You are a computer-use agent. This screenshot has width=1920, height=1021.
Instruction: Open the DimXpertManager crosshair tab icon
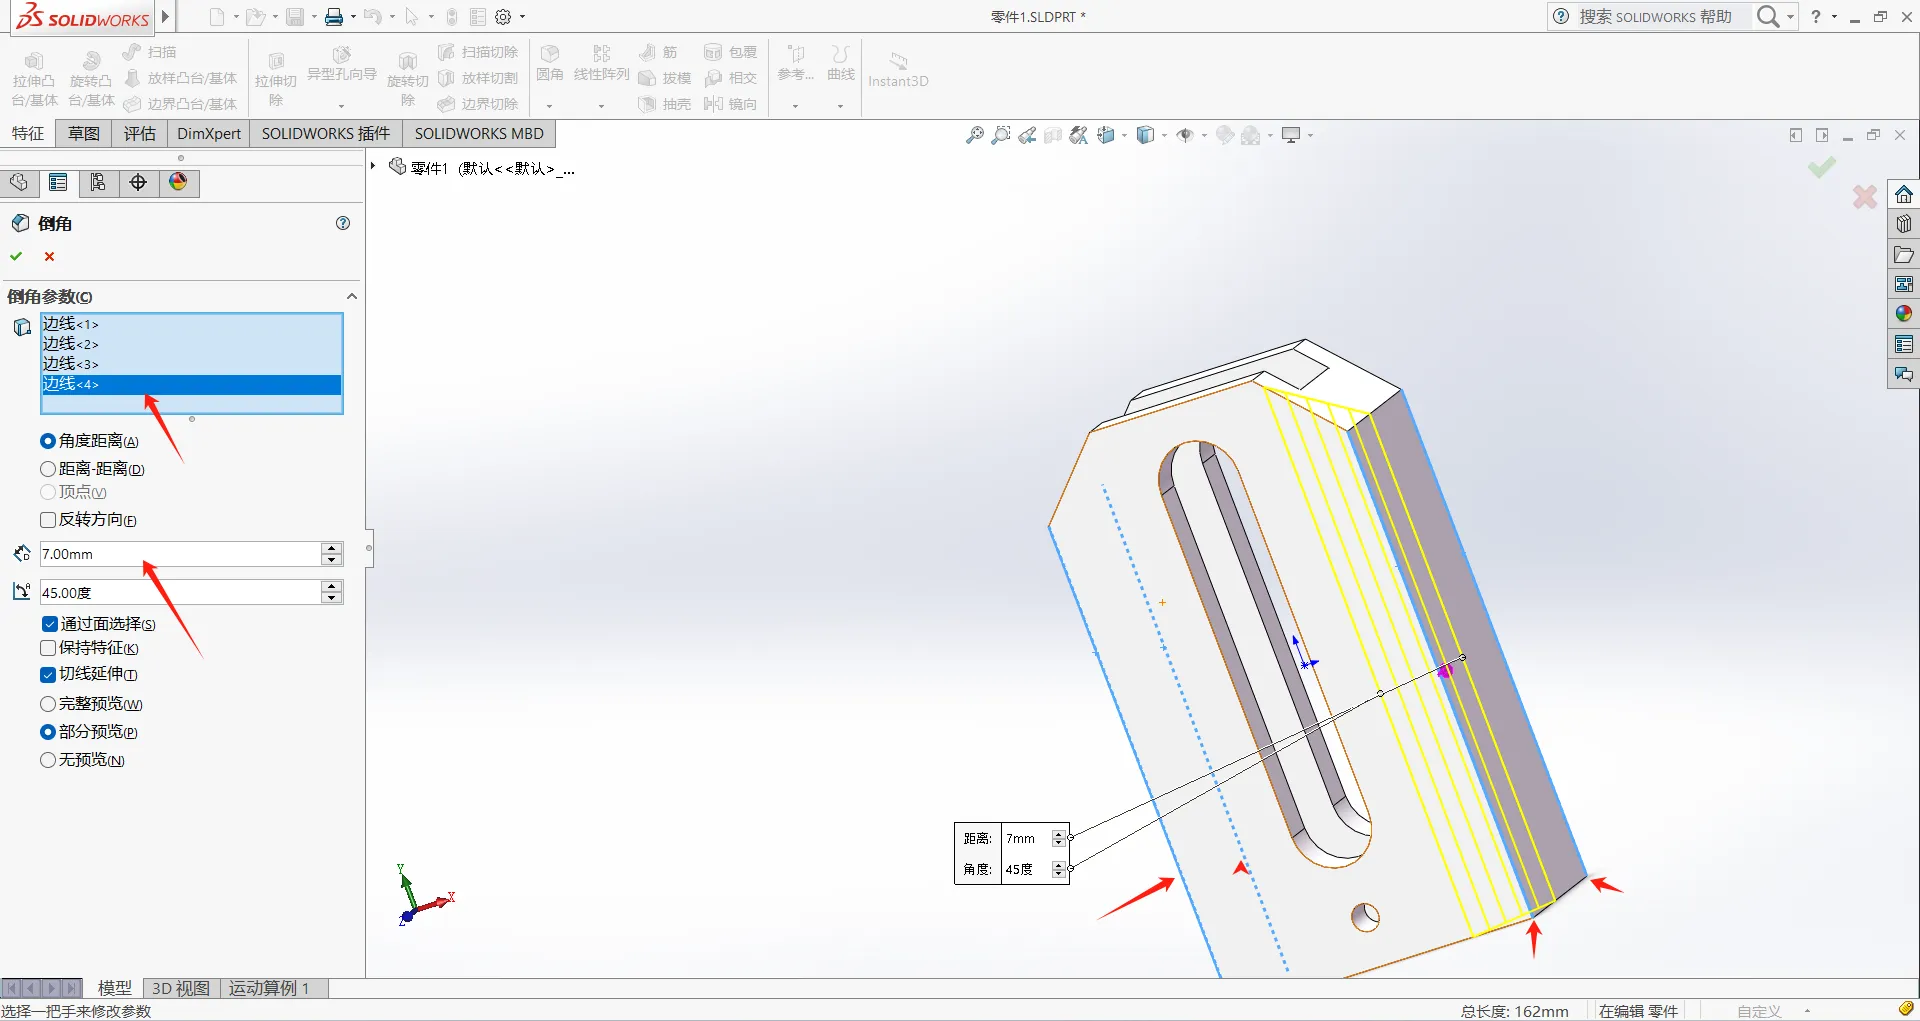click(138, 182)
